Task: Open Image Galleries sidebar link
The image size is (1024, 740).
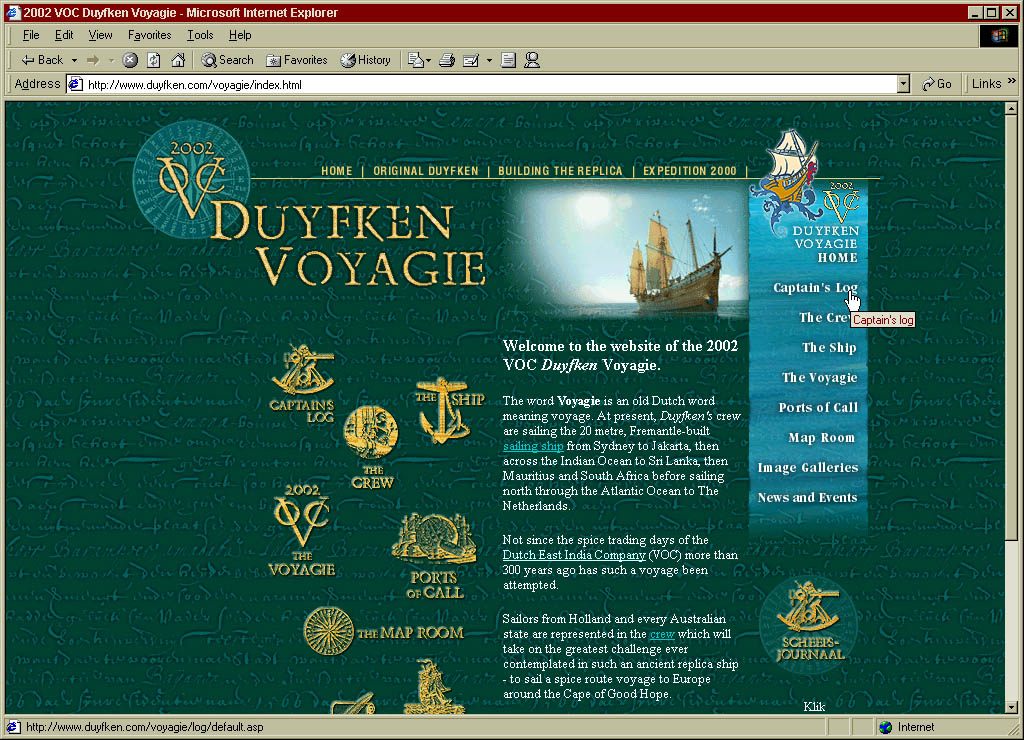Action: pyautogui.click(x=808, y=468)
